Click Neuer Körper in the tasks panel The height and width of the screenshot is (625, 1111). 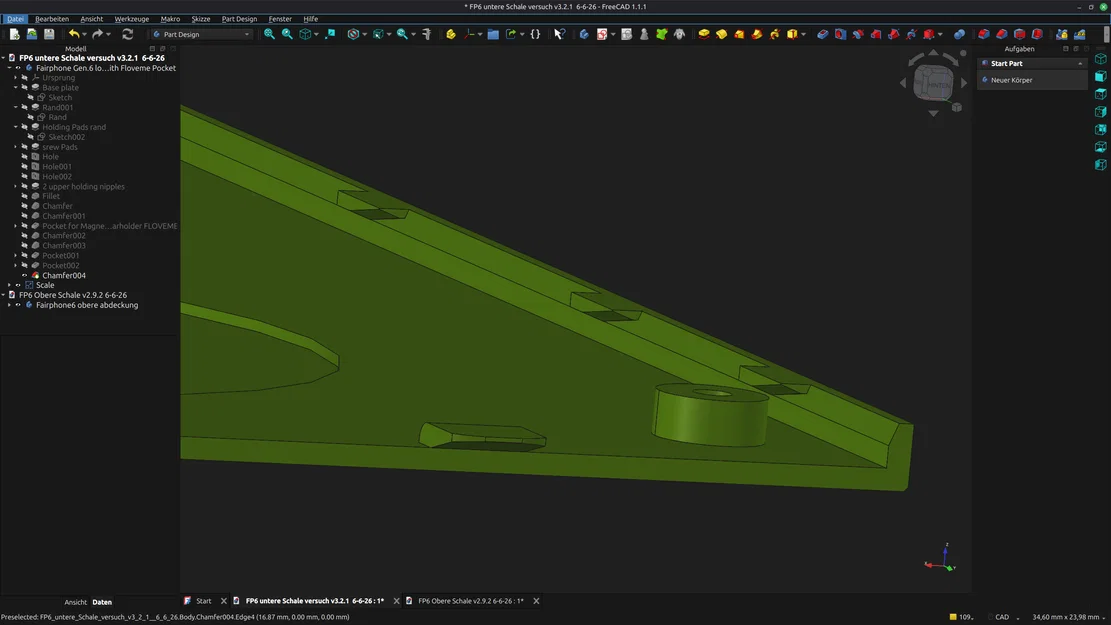[1011, 80]
